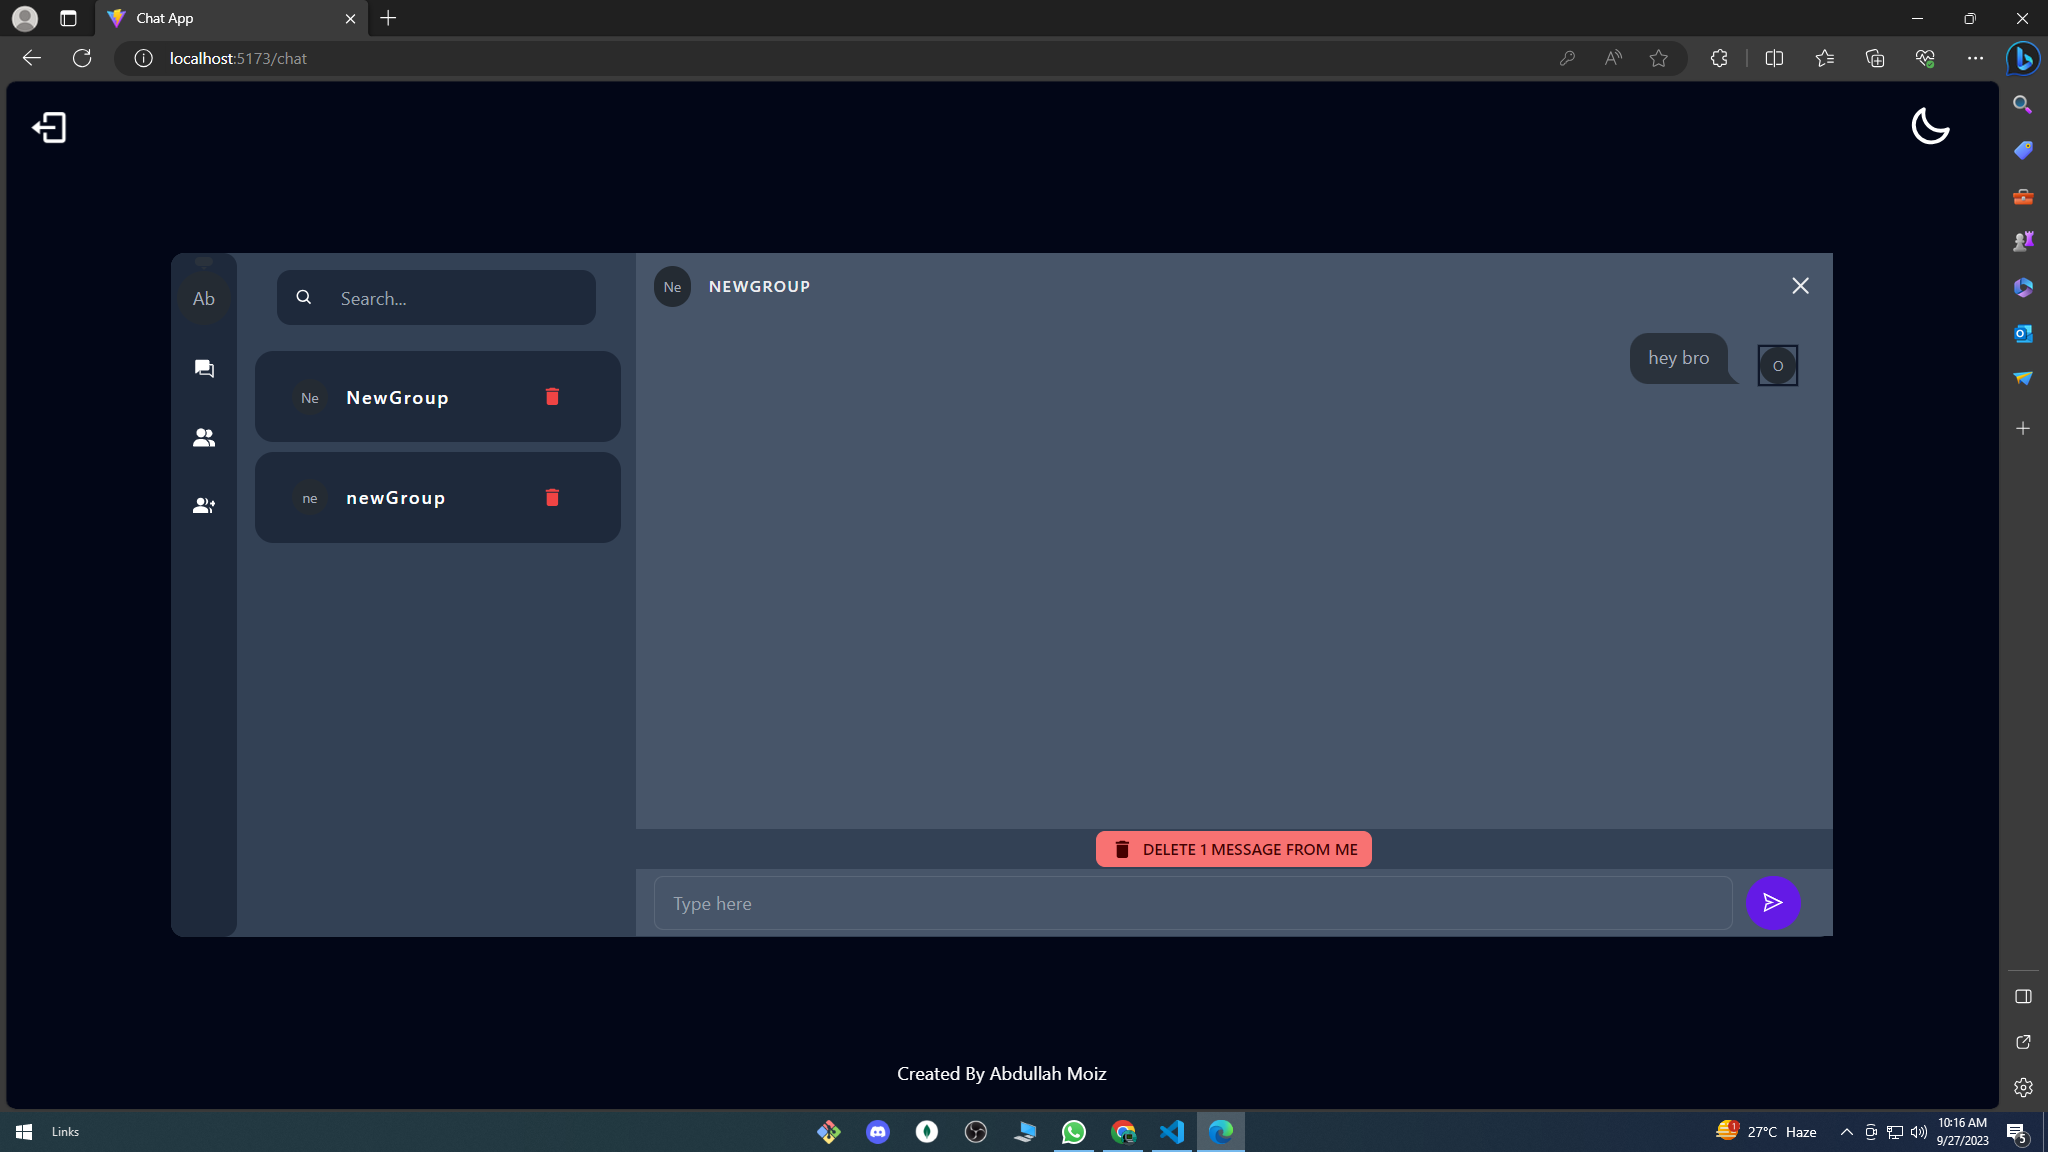The width and height of the screenshot is (2048, 1152).
Task: Select the chats icon in the sidebar
Action: click(x=203, y=368)
